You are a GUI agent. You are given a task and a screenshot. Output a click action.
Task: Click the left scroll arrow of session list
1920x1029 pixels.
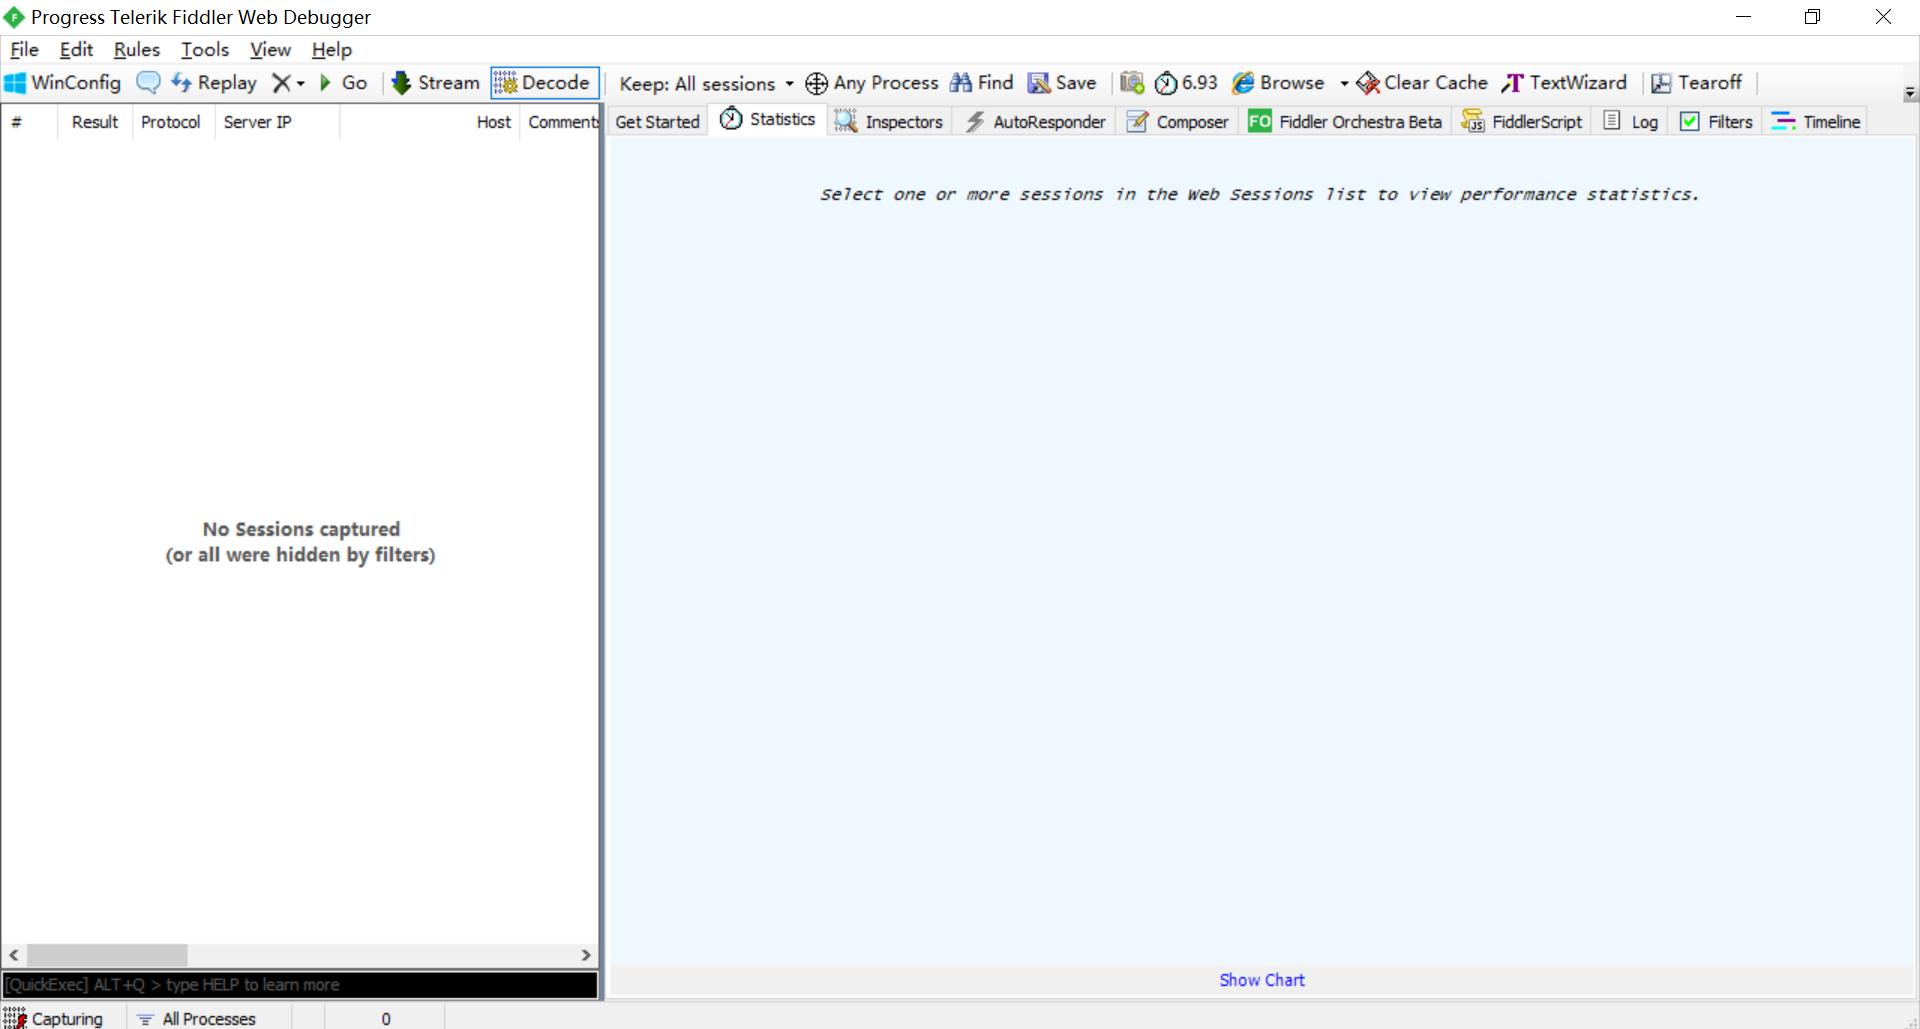(x=14, y=955)
